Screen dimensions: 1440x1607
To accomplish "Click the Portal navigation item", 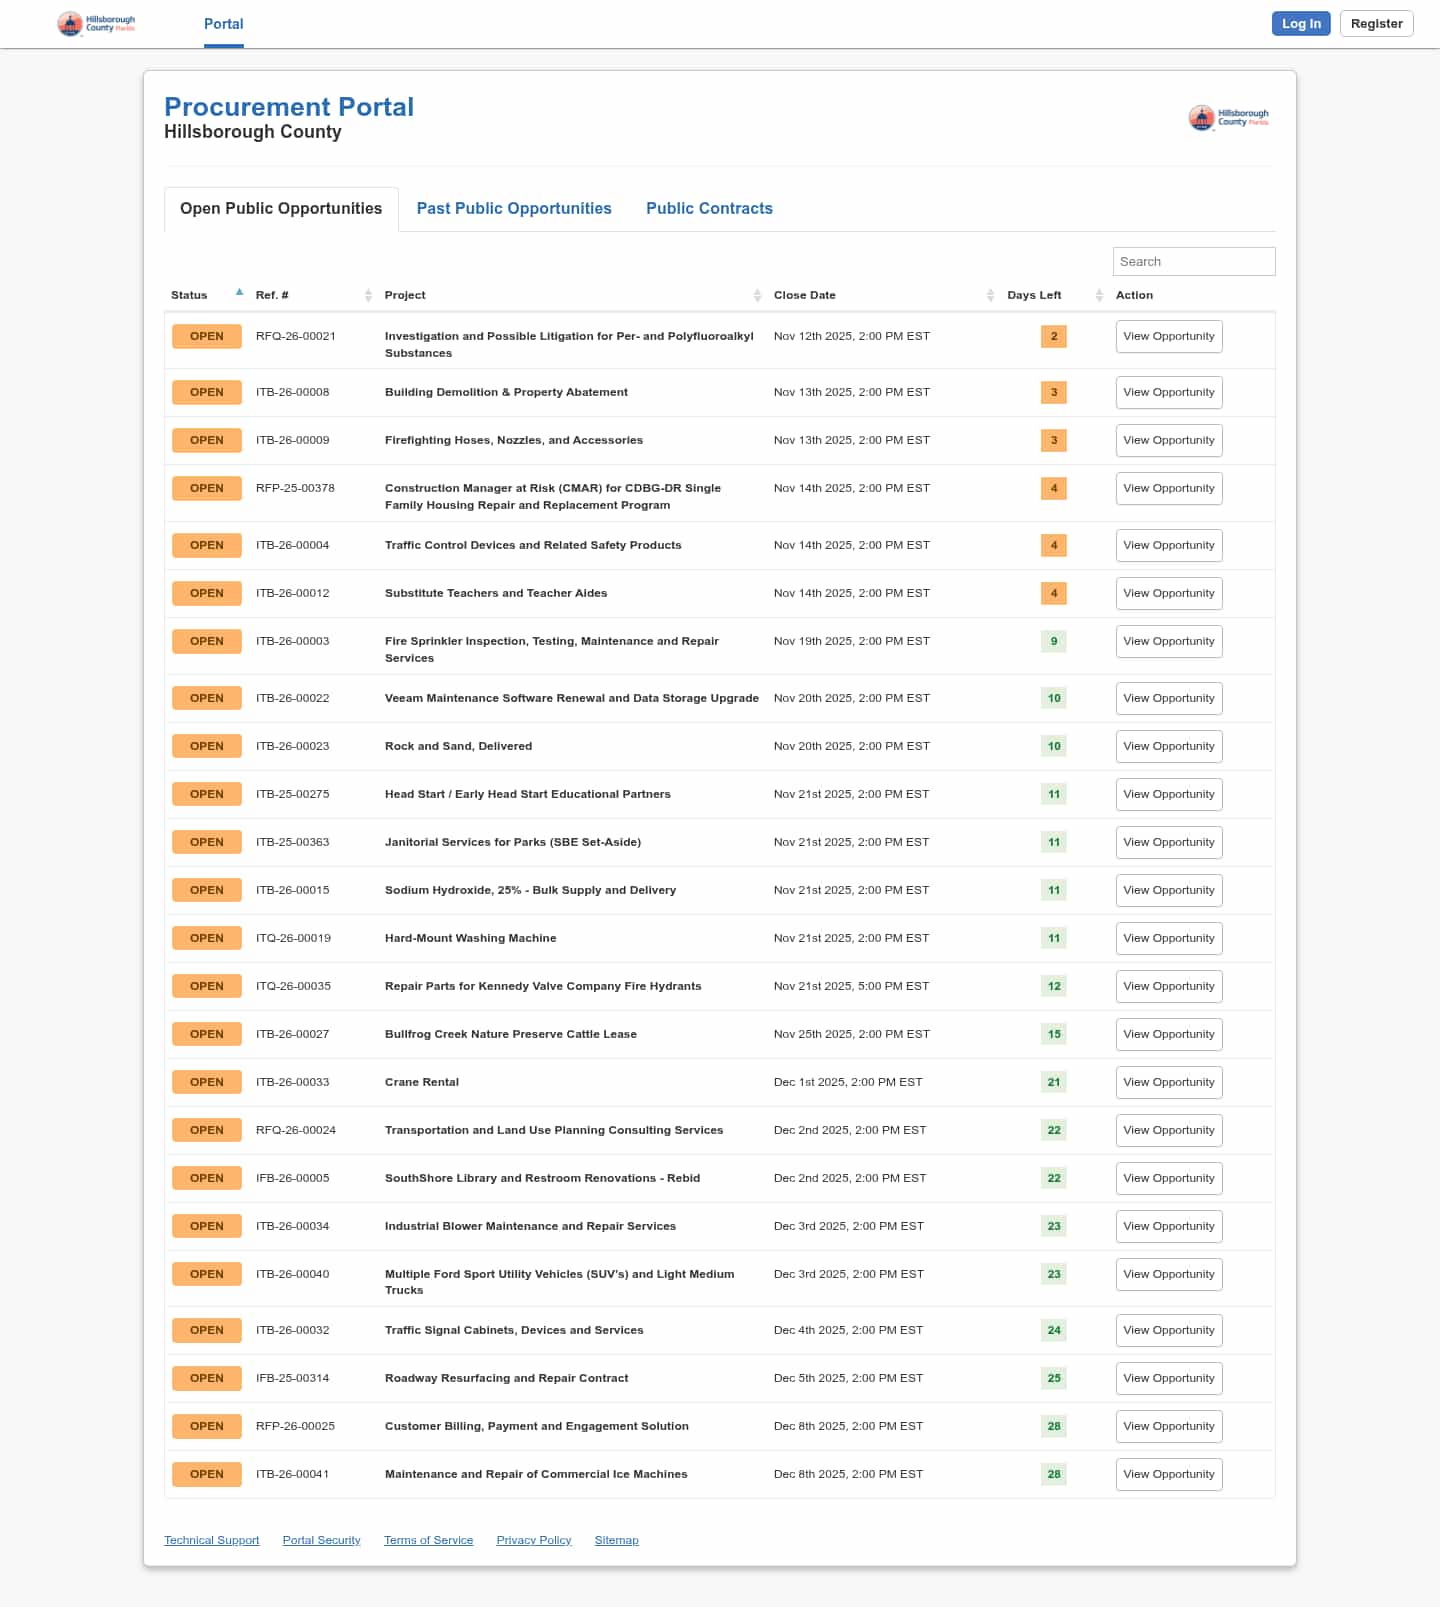I will (x=224, y=24).
